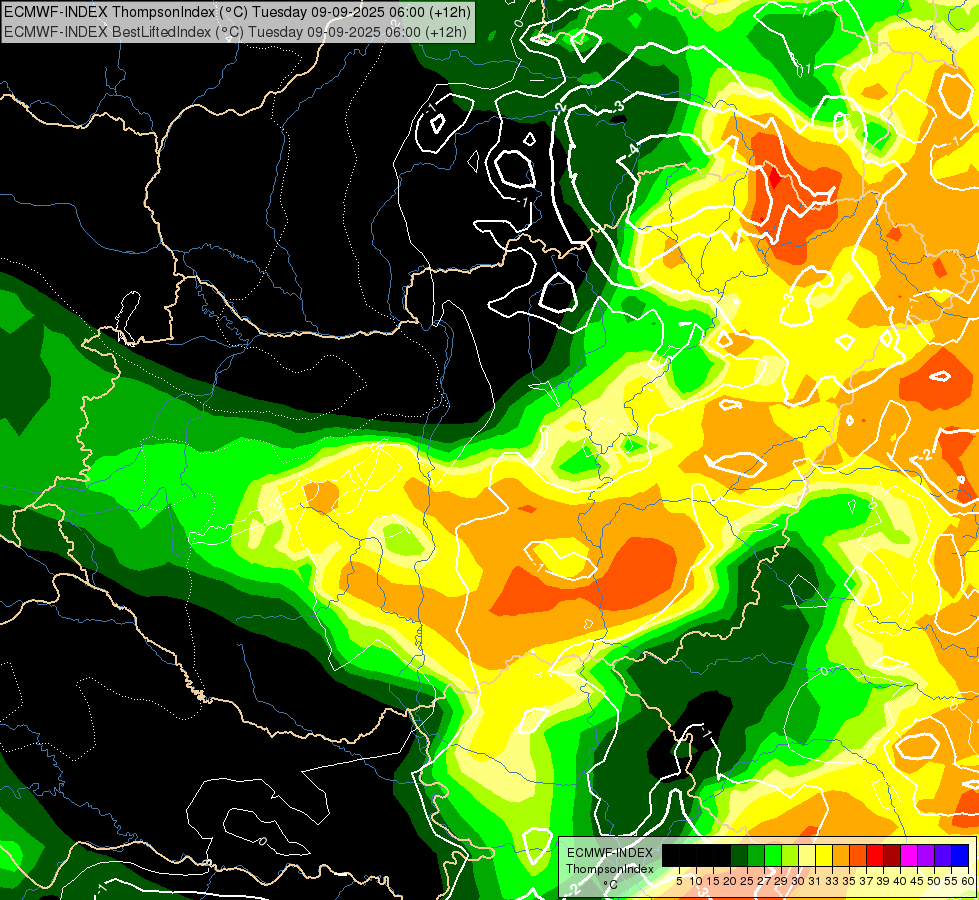This screenshot has width=979, height=900.
Task: Select the yellow-green 29-30 legend swatch
Action: (x=790, y=855)
